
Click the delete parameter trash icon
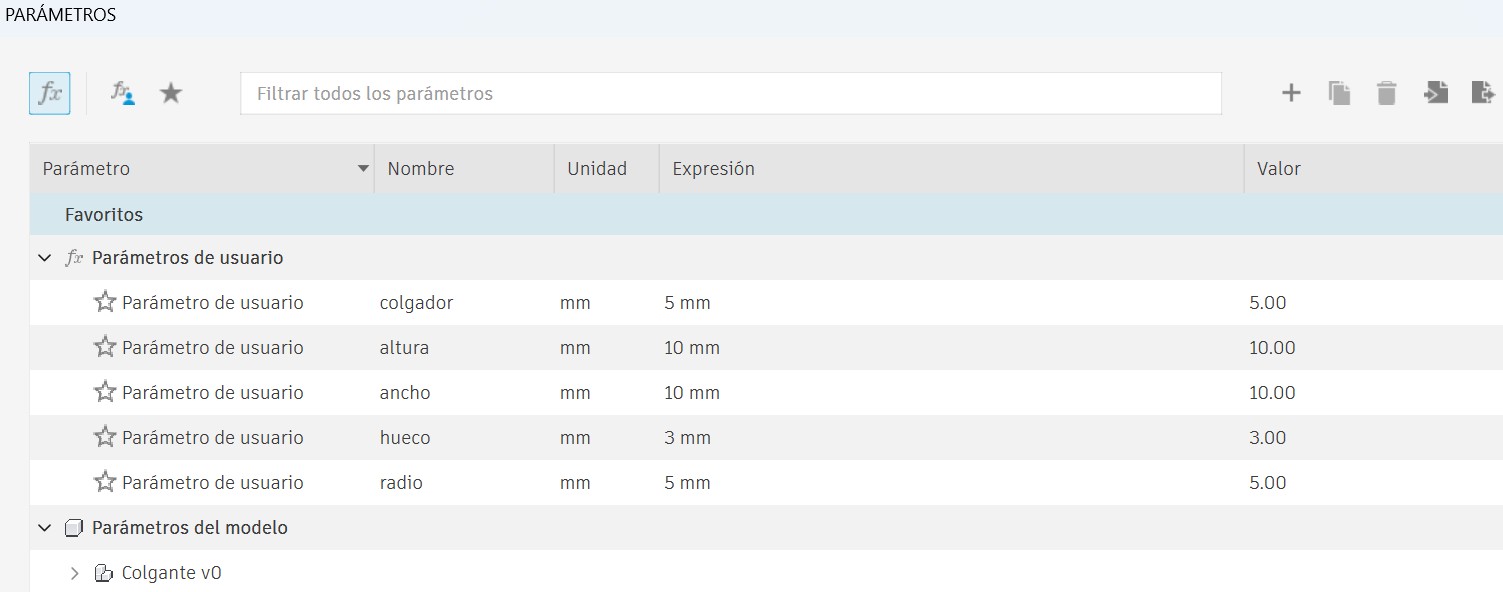click(x=1387, y=92)
